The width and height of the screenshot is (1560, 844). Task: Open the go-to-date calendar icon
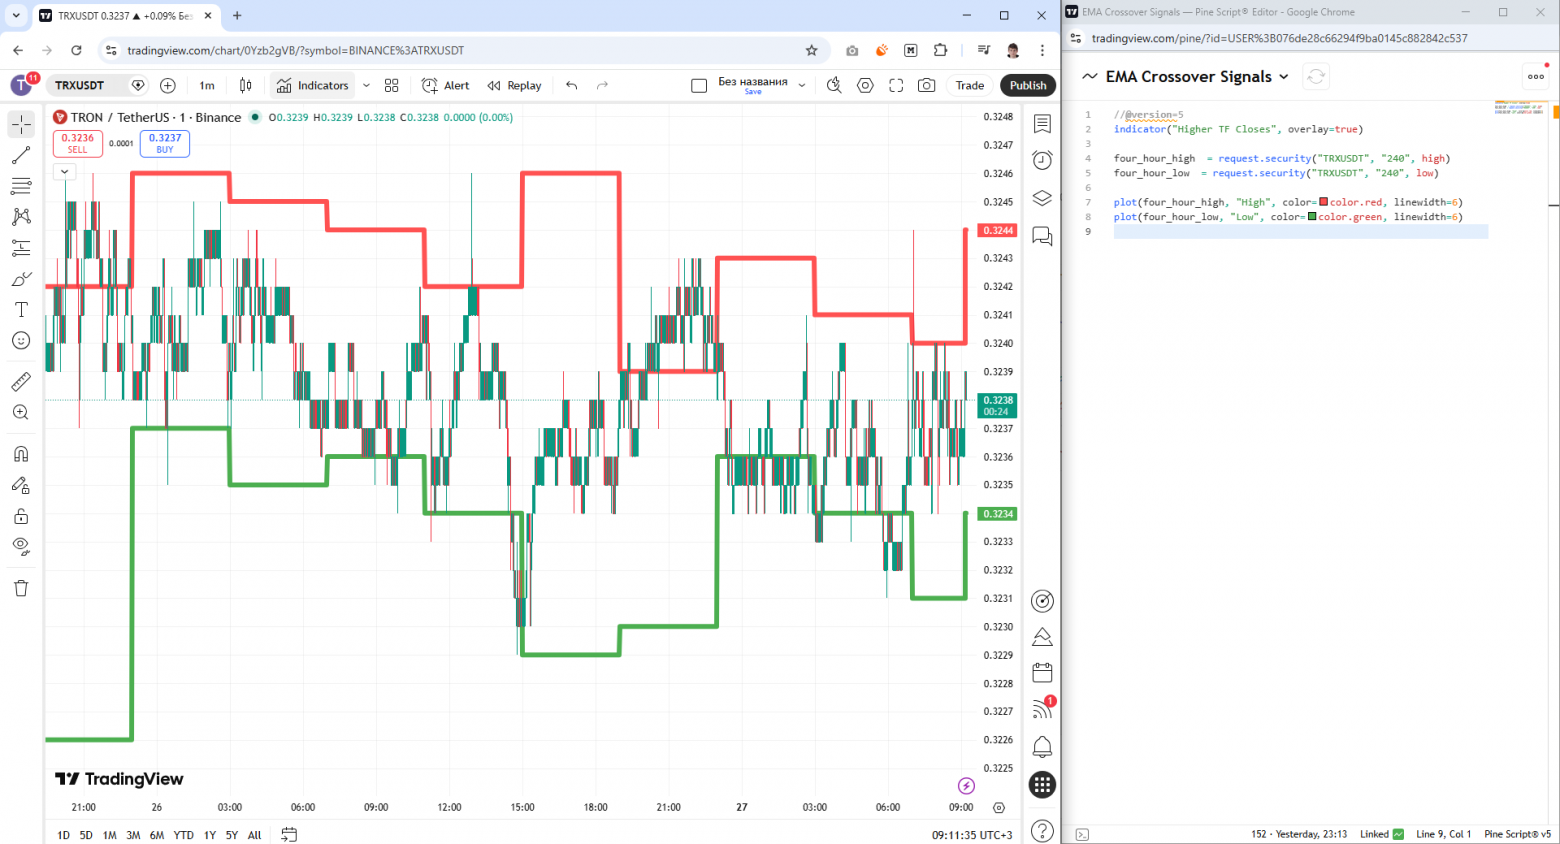[289, 834]
